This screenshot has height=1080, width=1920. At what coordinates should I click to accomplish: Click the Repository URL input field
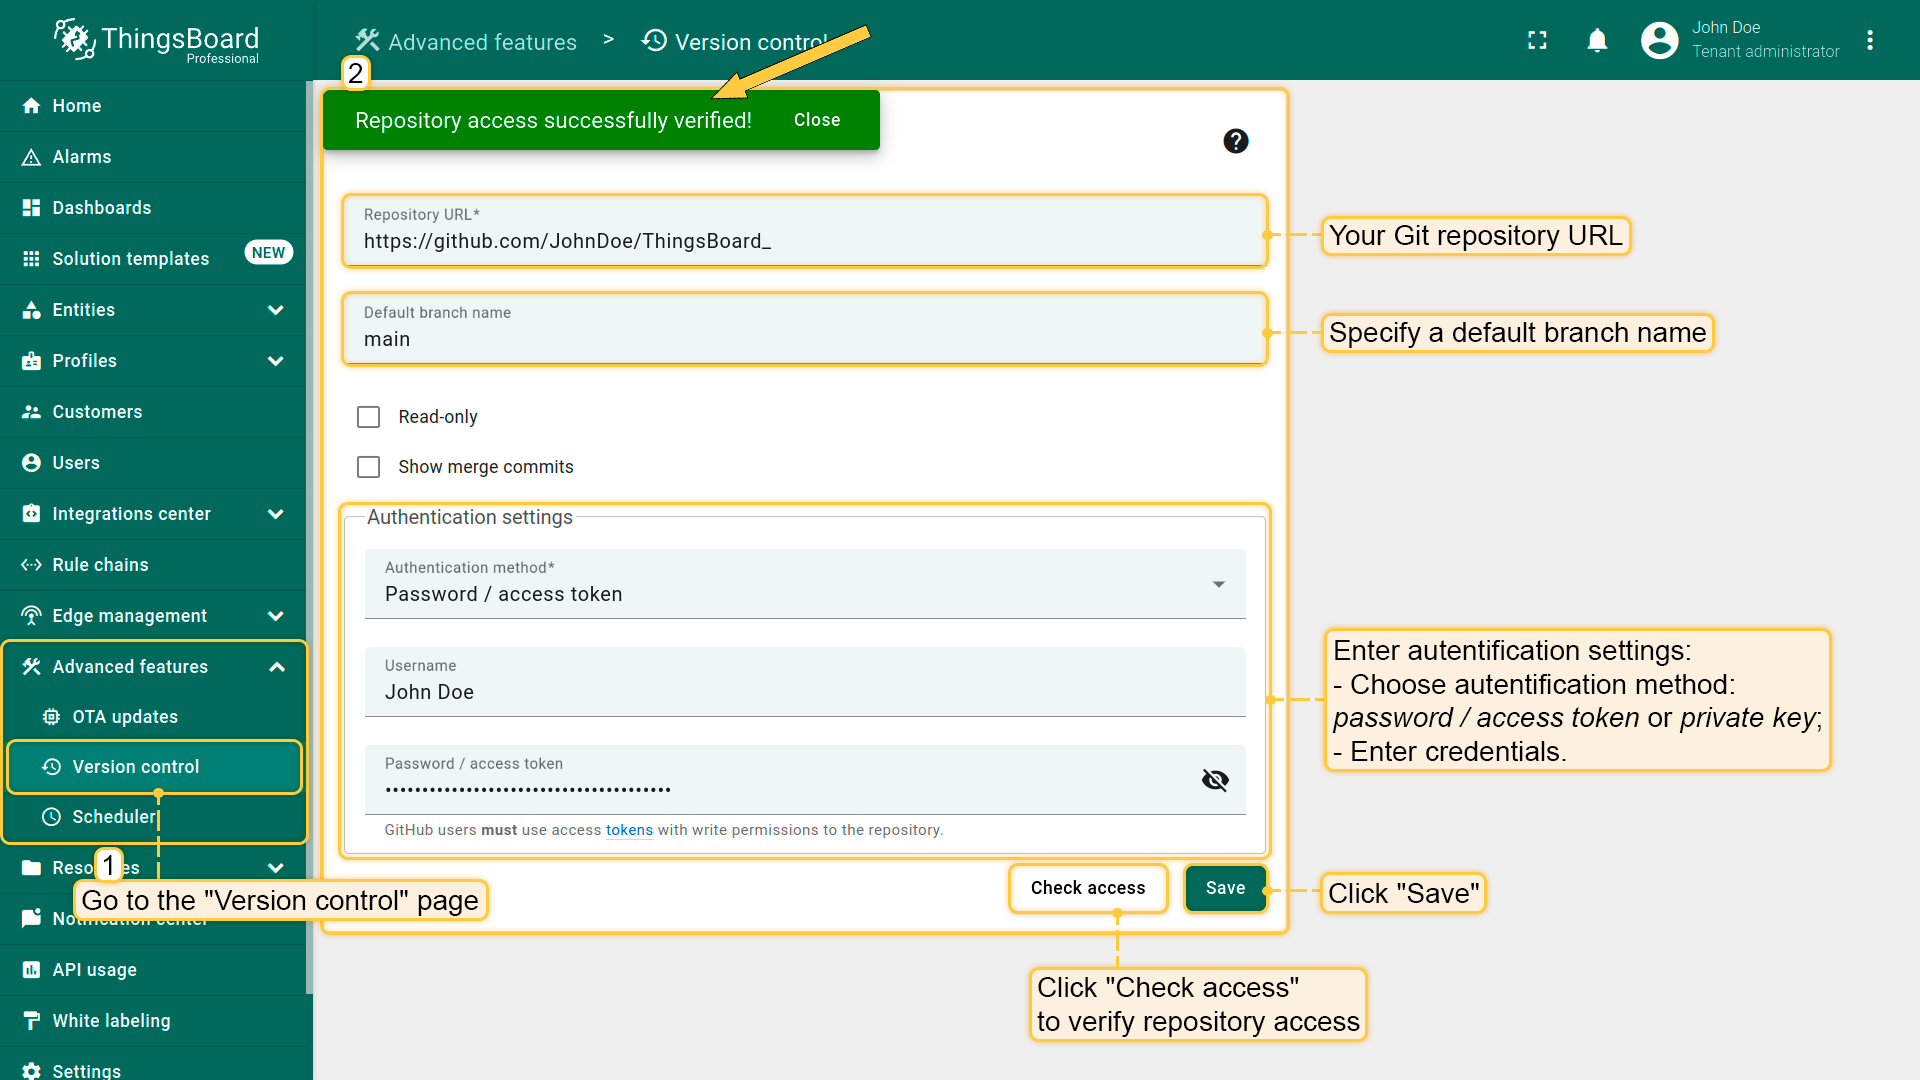[804, 241]
